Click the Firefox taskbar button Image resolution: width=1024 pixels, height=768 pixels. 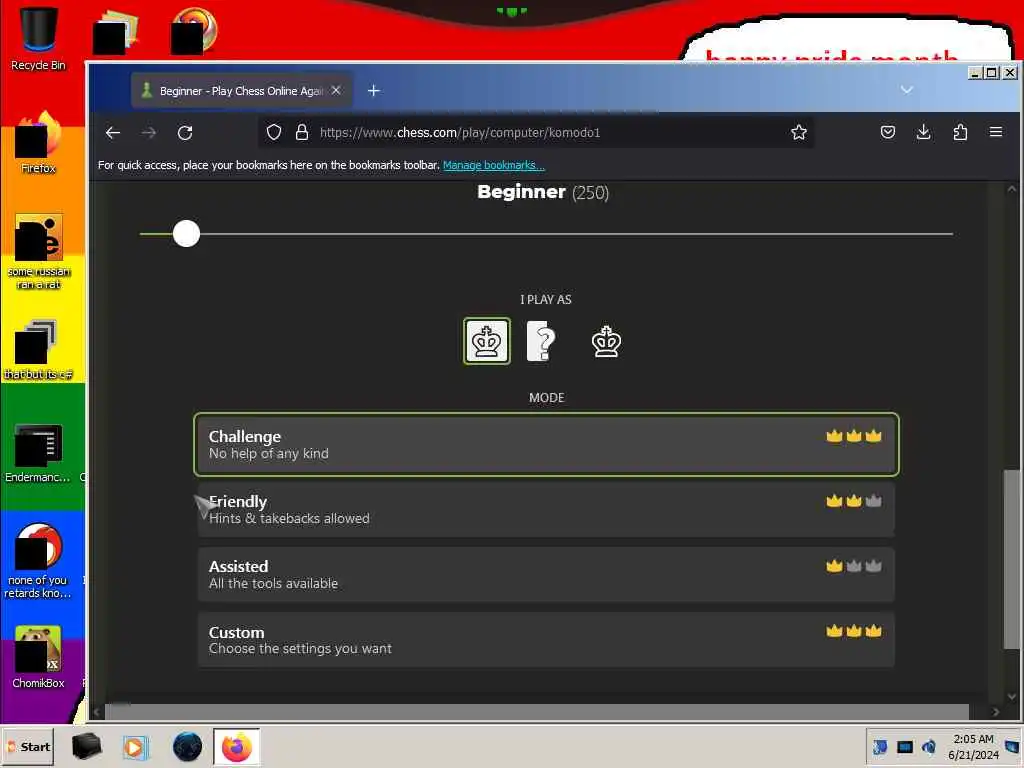[x=236, y=746]
